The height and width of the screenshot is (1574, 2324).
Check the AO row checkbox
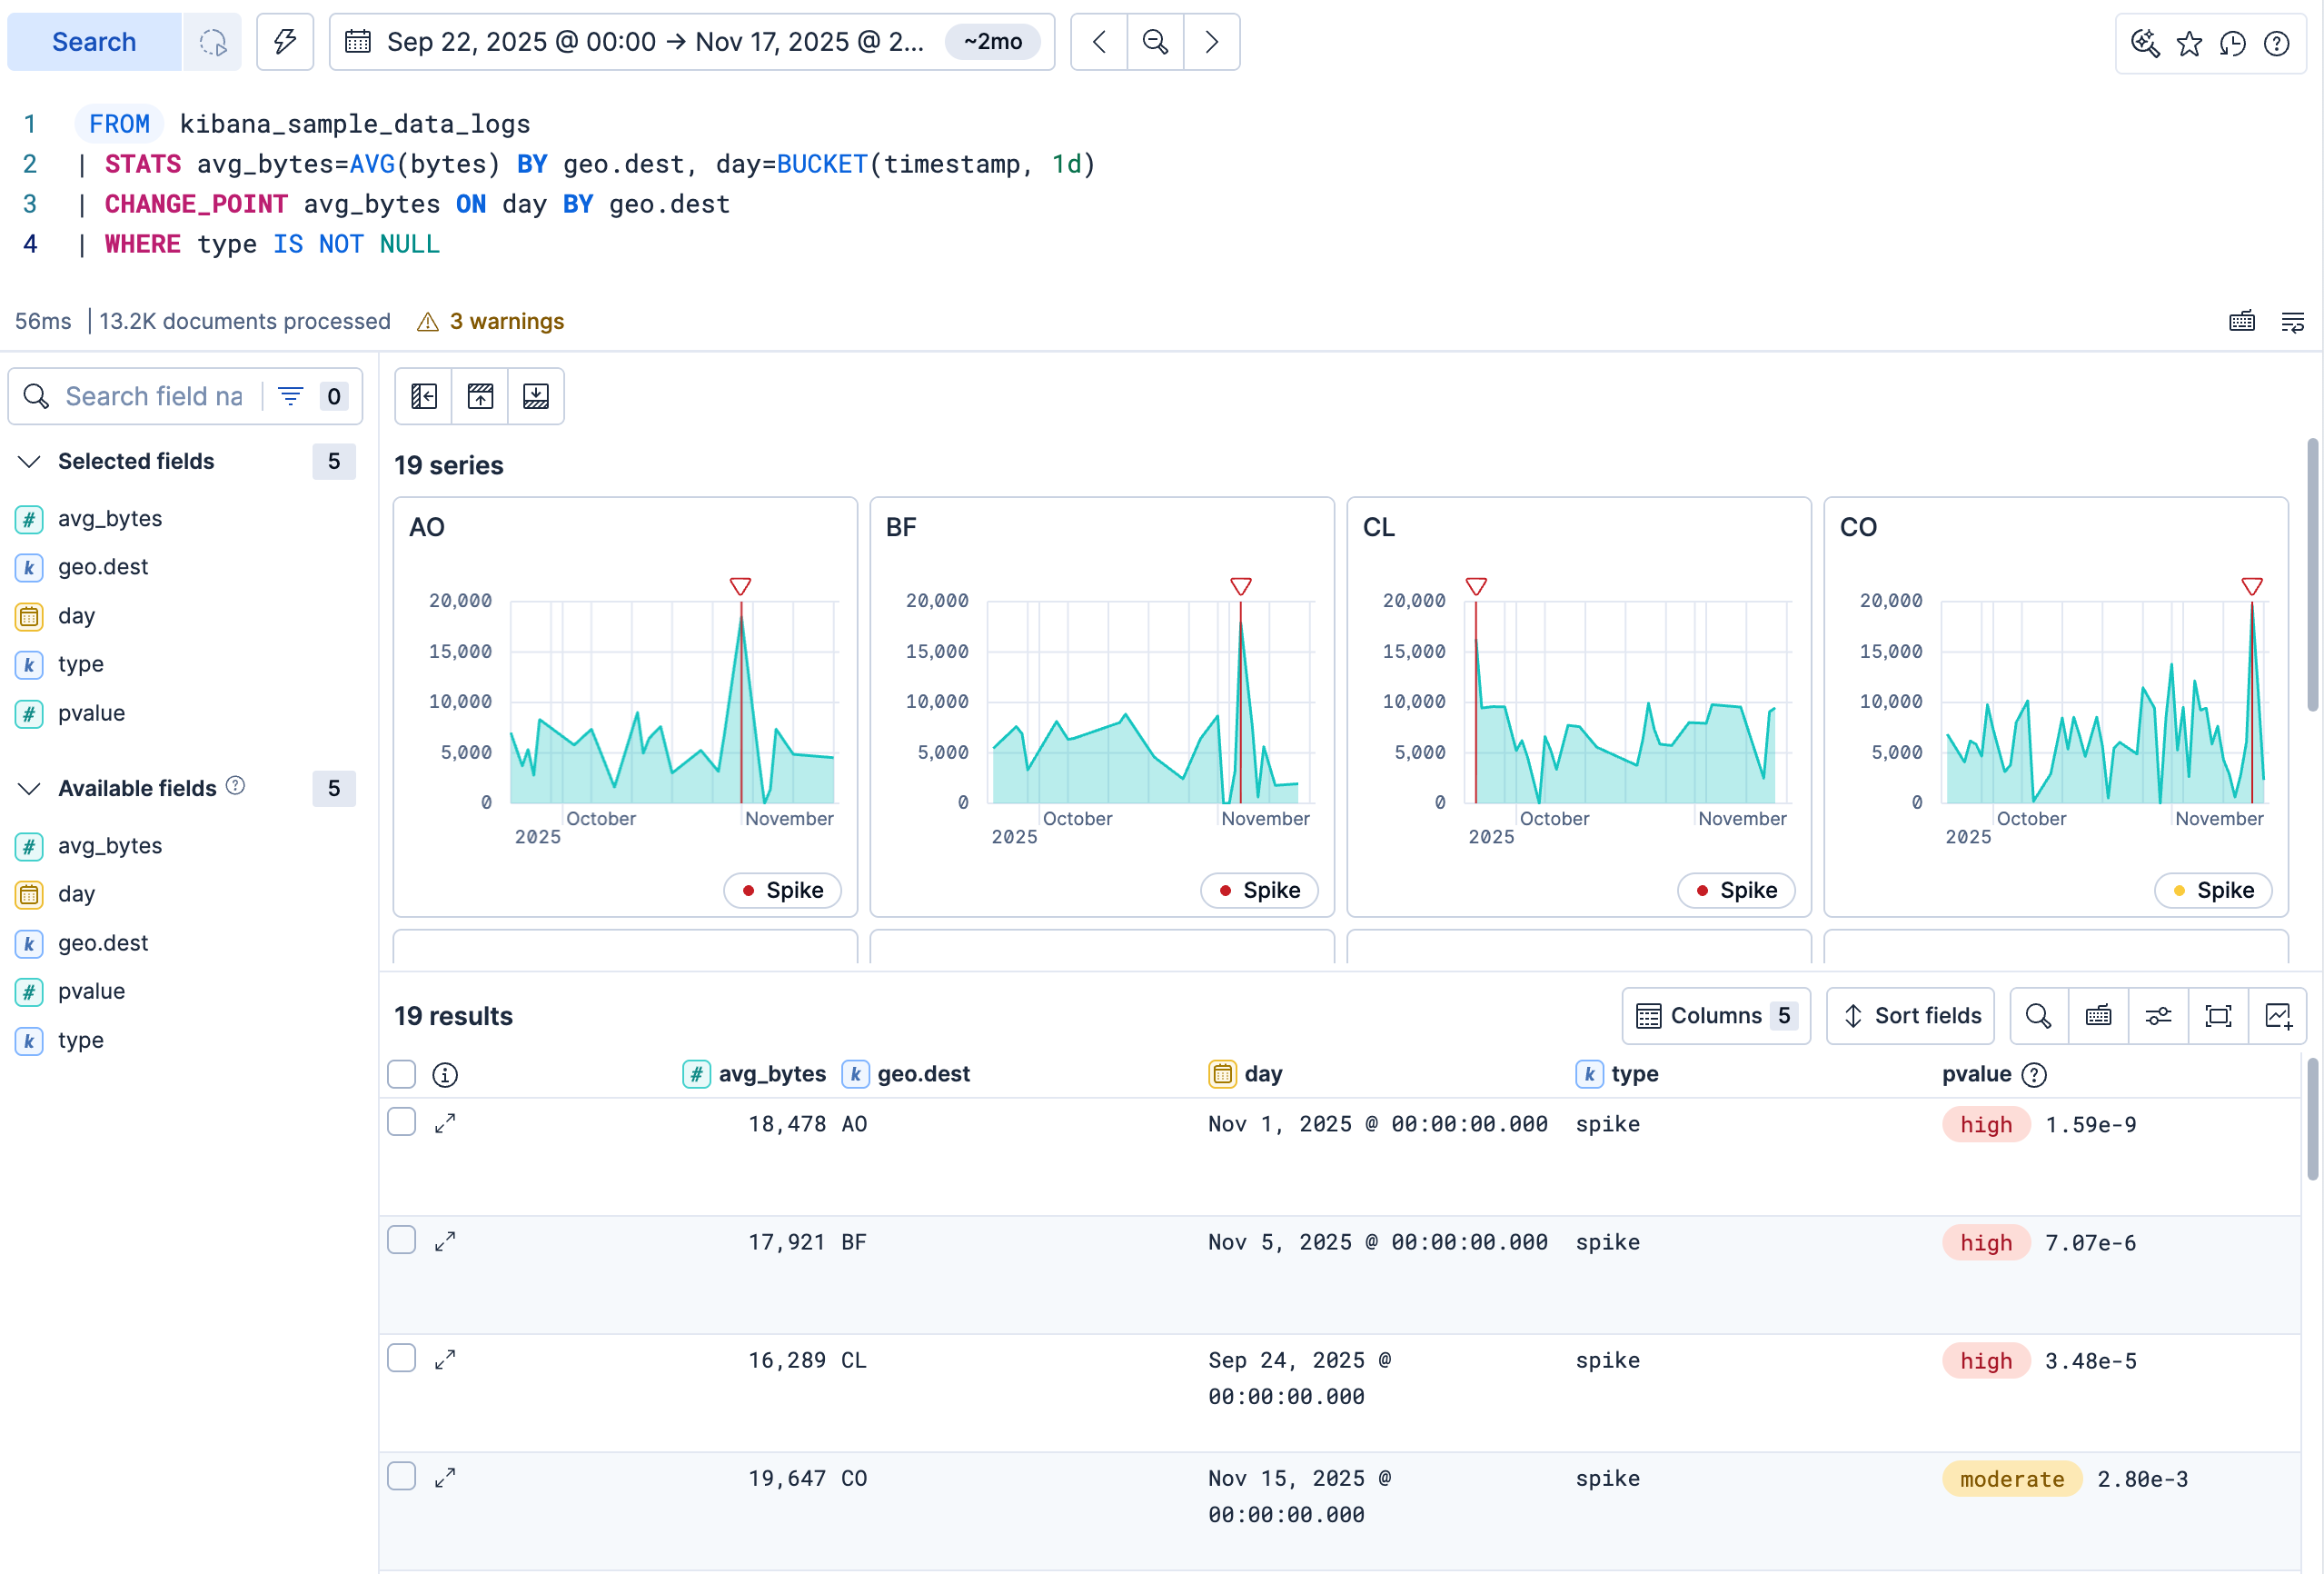[x=401, y=1122]
